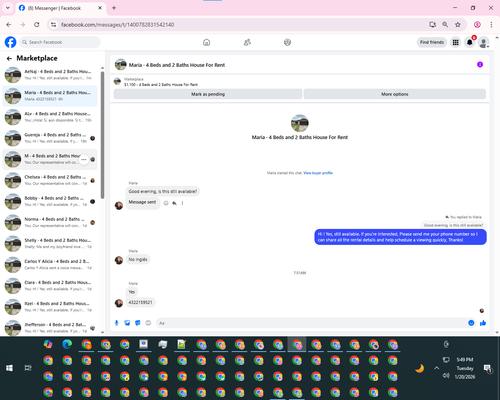Open the Alv conversation

tap(50, 117)
